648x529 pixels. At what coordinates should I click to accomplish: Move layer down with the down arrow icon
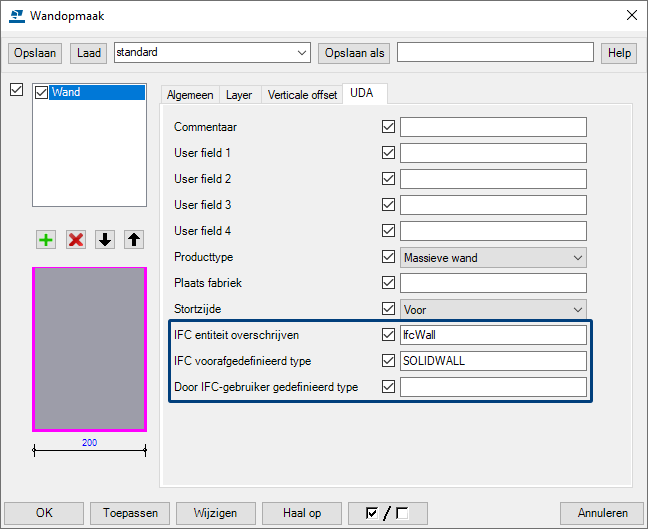pos(105,240)
